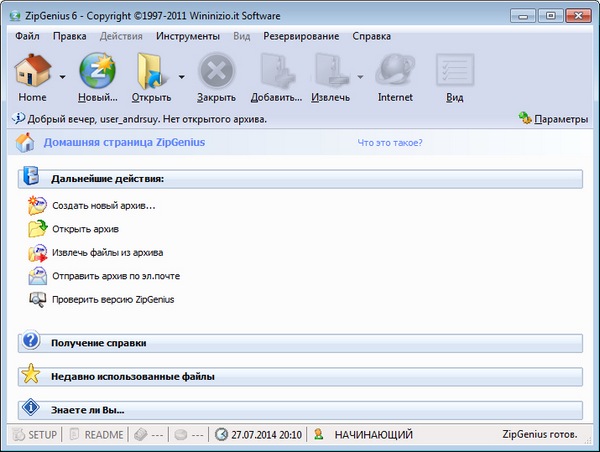Click the Новый archive globe icon
600x452 pixels.
(x=96, y=71)
